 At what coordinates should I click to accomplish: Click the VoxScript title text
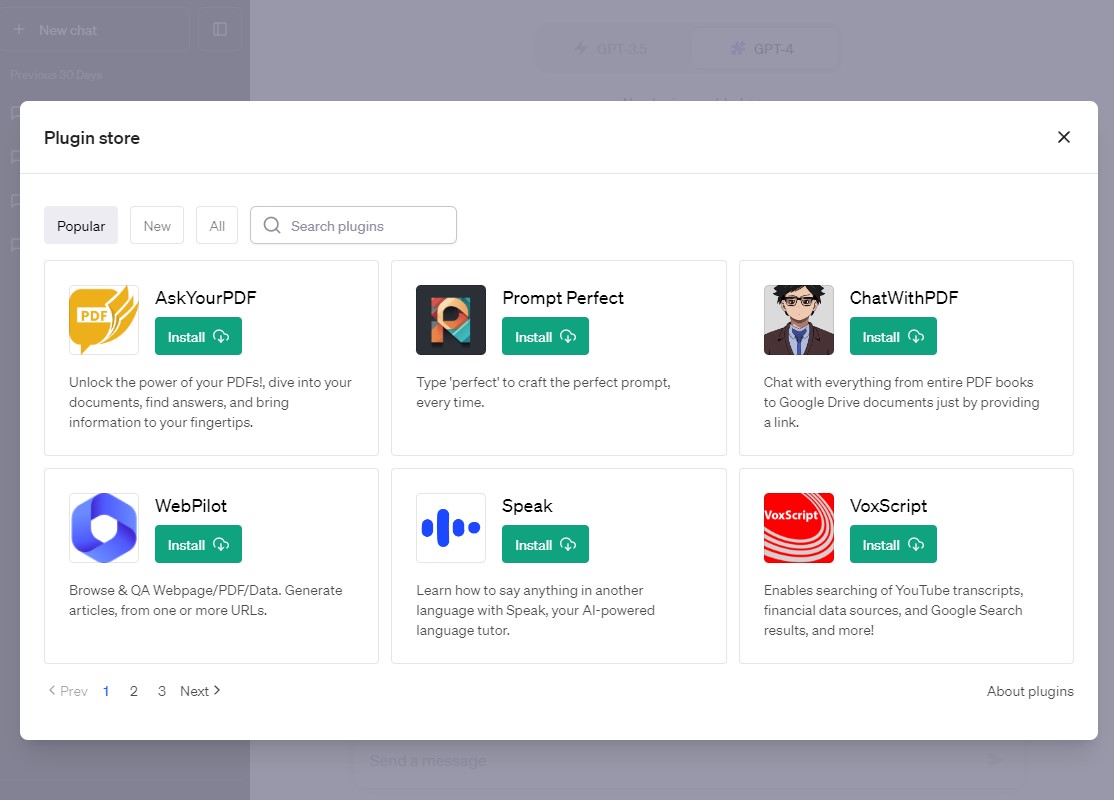888,506
